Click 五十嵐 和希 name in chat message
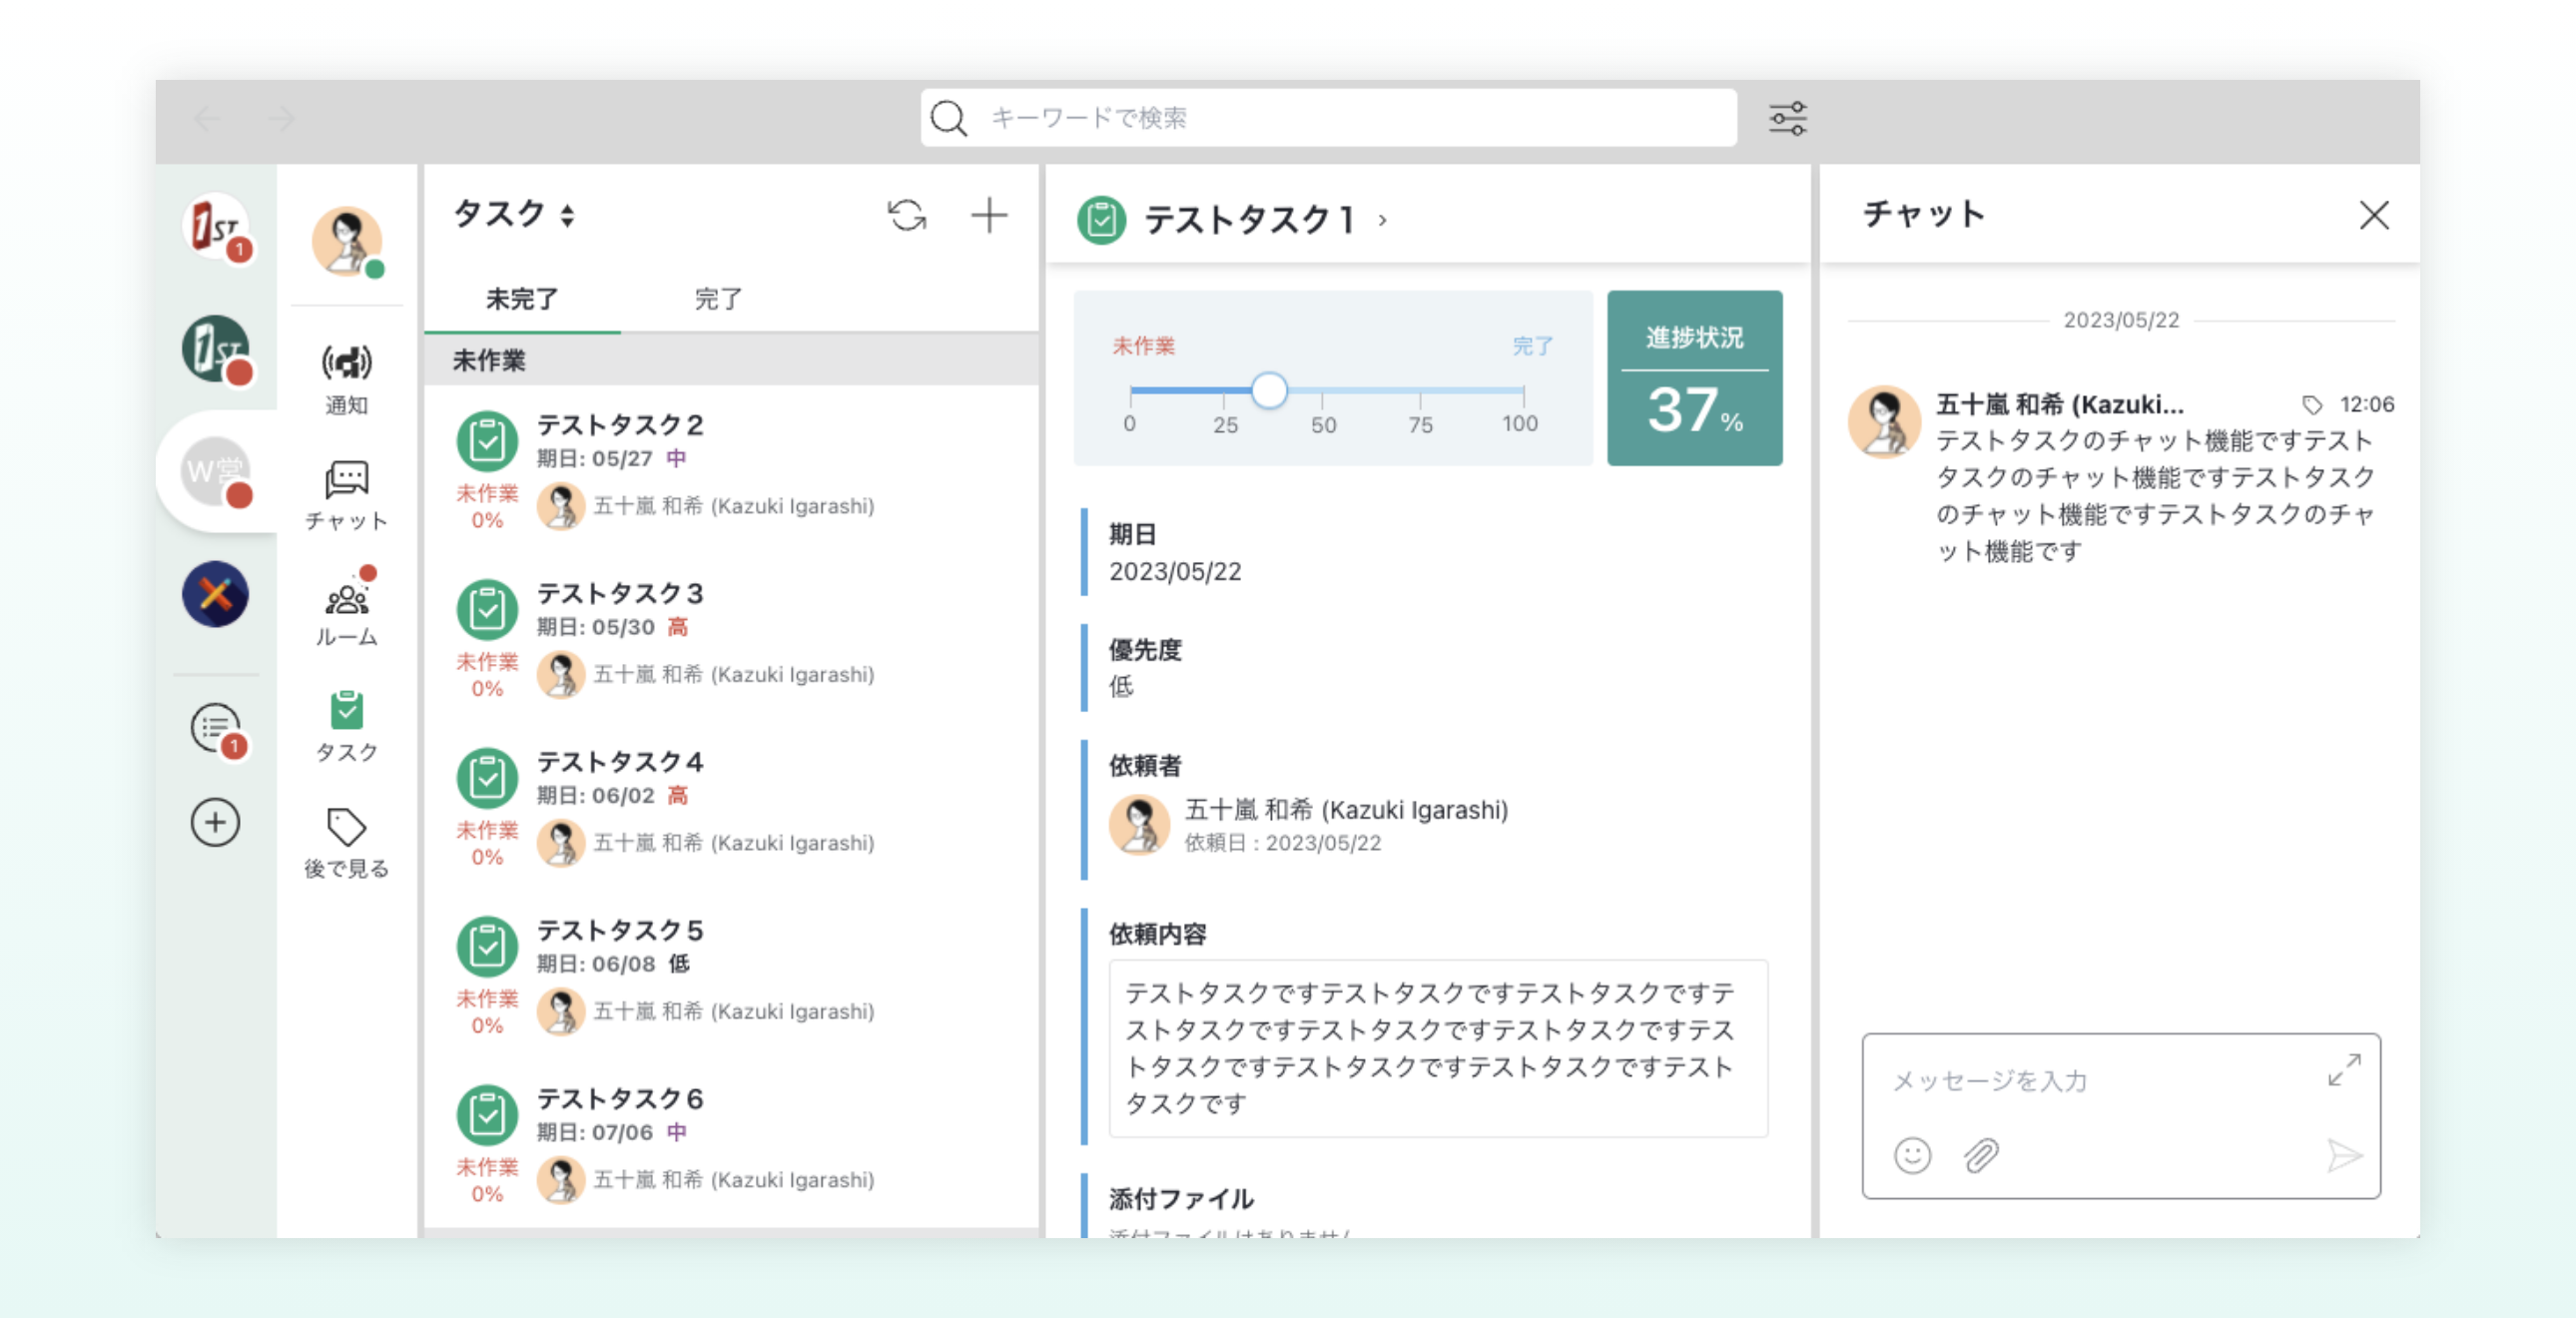The image size is (2576, 1318). coord(2060,404)
